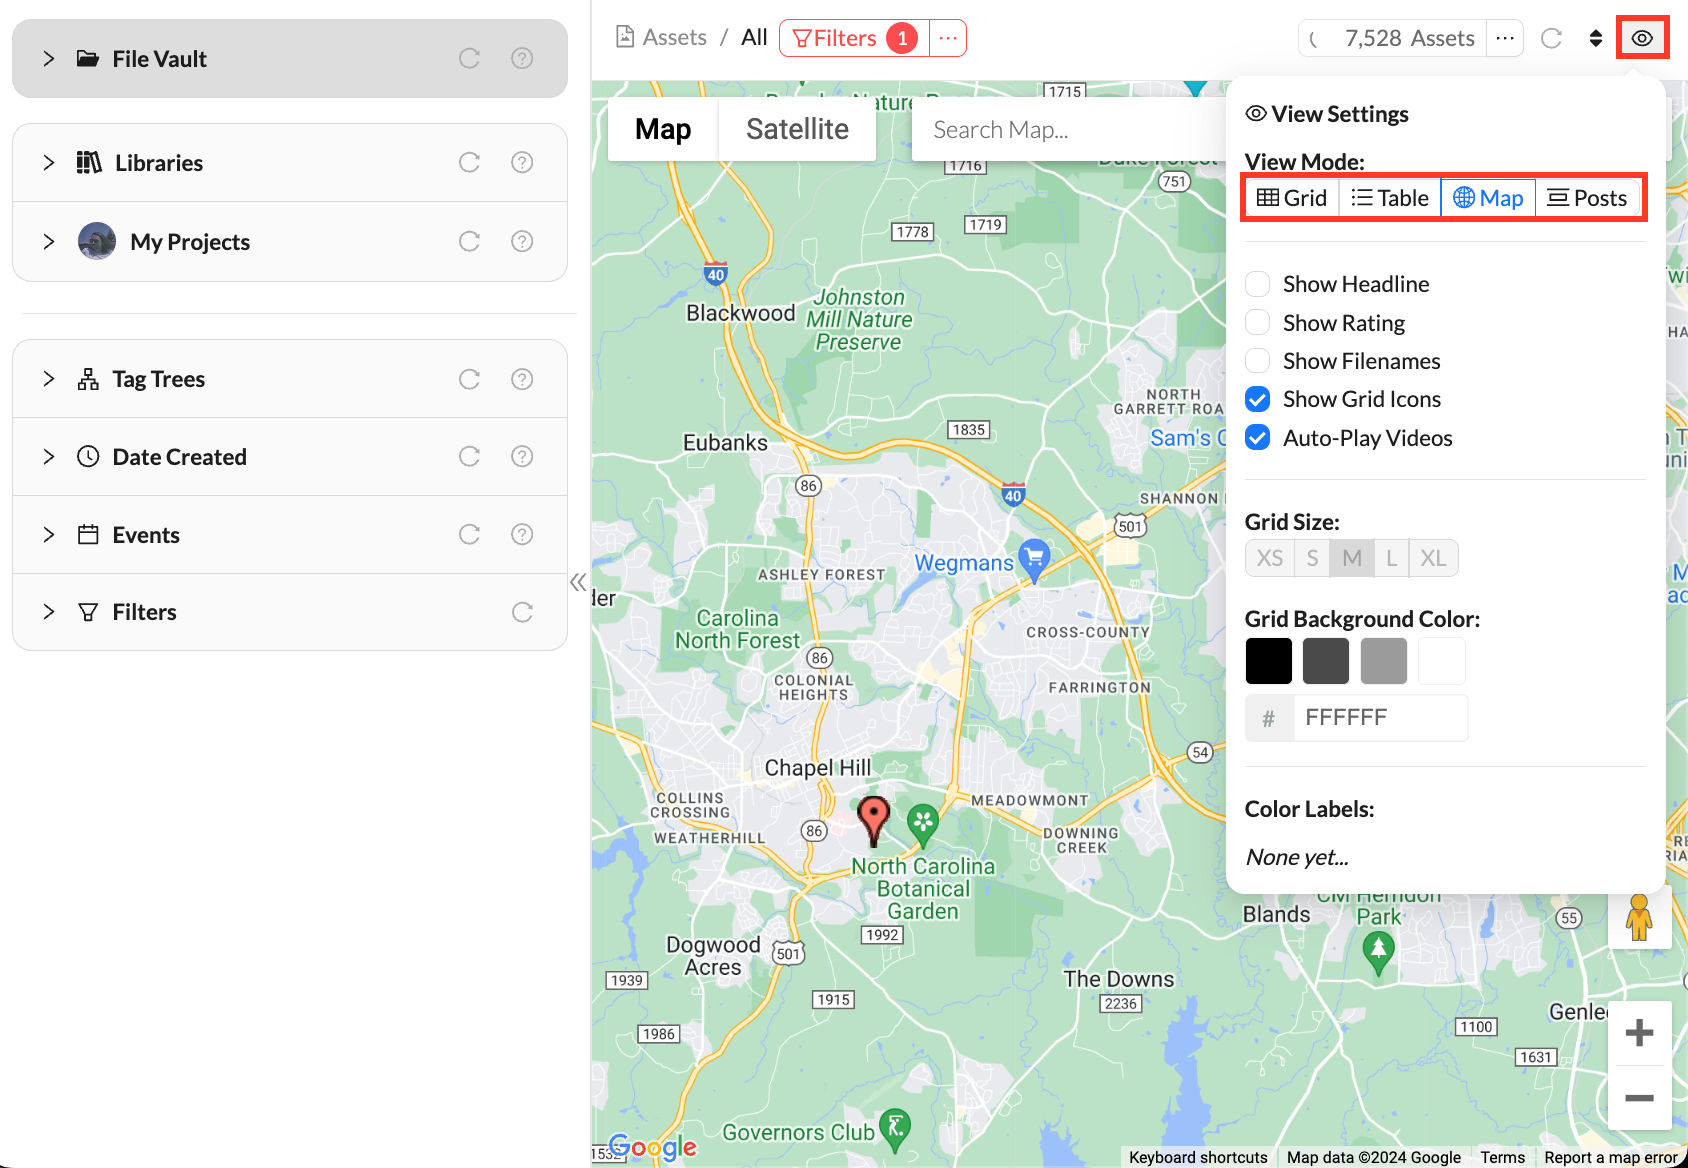The width and height of the screenshot is (1688, 1168).
Task: Expand the My Projects tree
Action: point(49,242)
